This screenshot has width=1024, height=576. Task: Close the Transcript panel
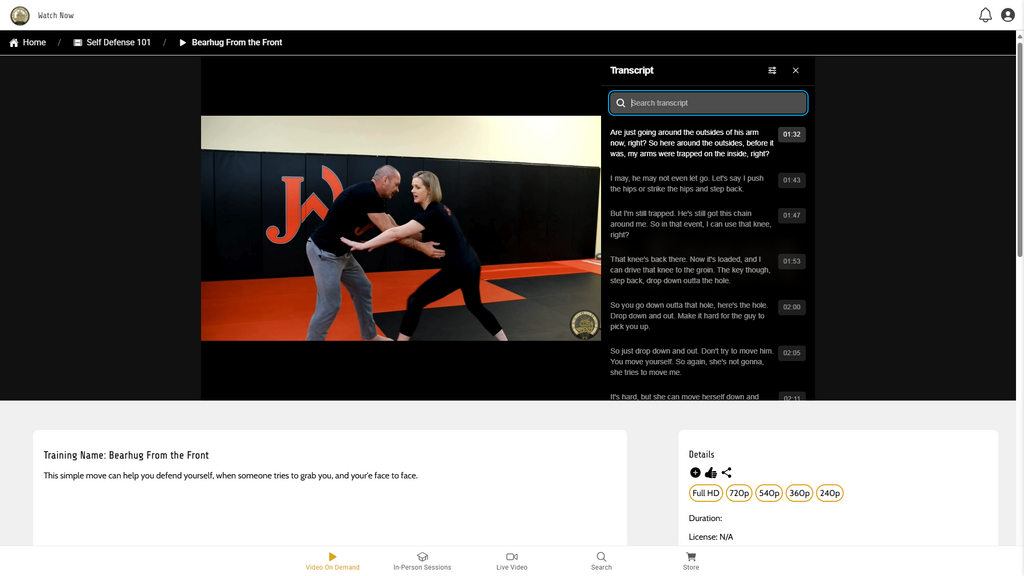pos(796,71)
